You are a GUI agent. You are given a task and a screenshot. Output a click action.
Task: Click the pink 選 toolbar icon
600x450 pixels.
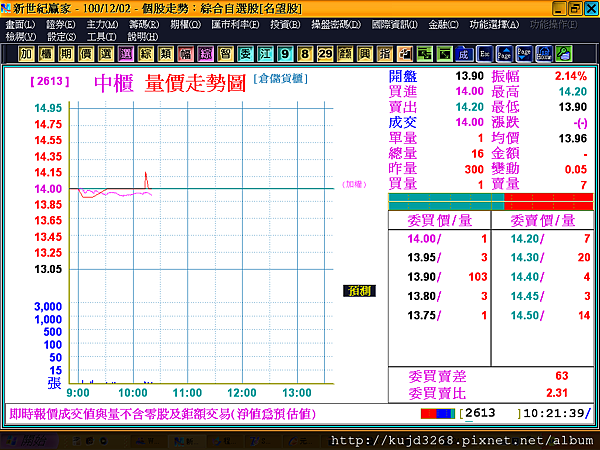(126, 54)
